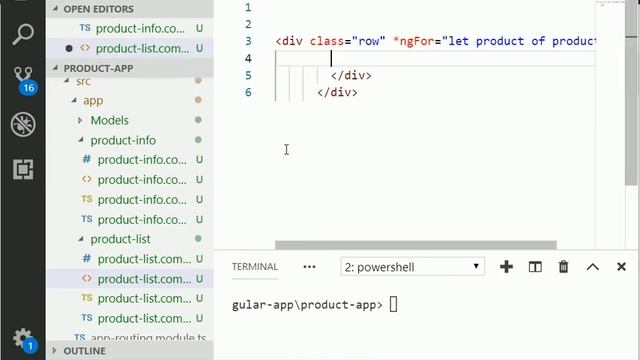Select terminal from the powershell dropdown

coord(412,267)
